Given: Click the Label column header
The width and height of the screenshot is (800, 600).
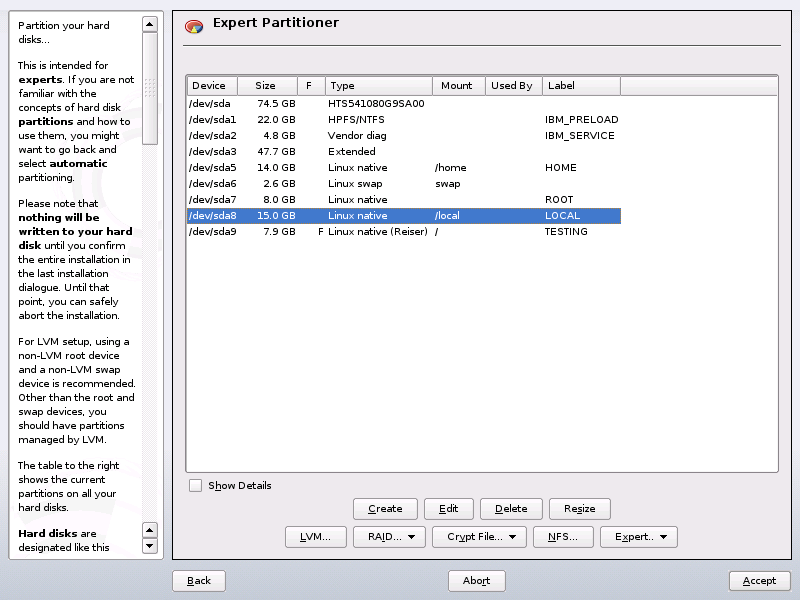Looking at the screenshot, I should click(x=581, y=86).
